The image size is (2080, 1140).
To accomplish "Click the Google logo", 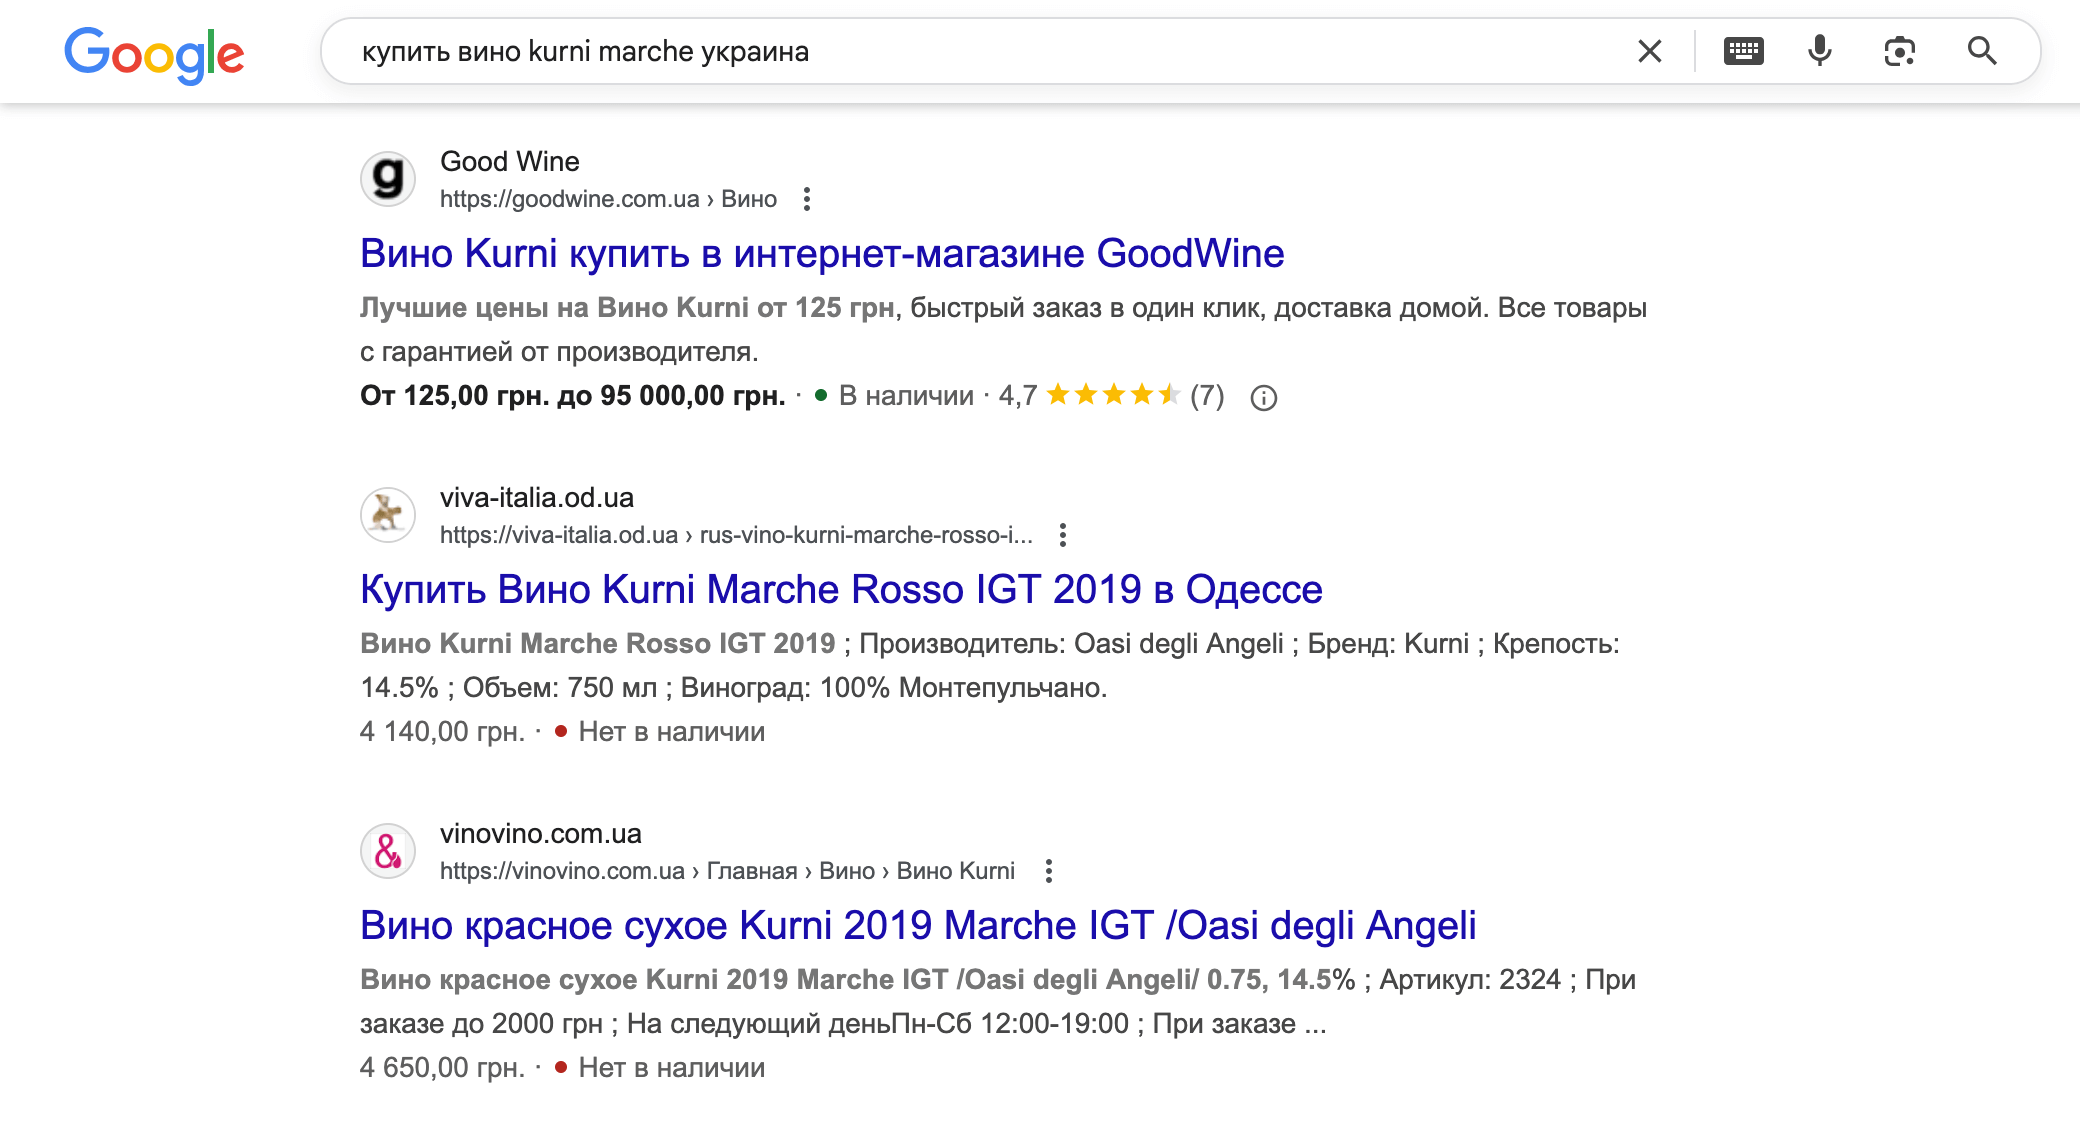I will [x=154, y=54].
